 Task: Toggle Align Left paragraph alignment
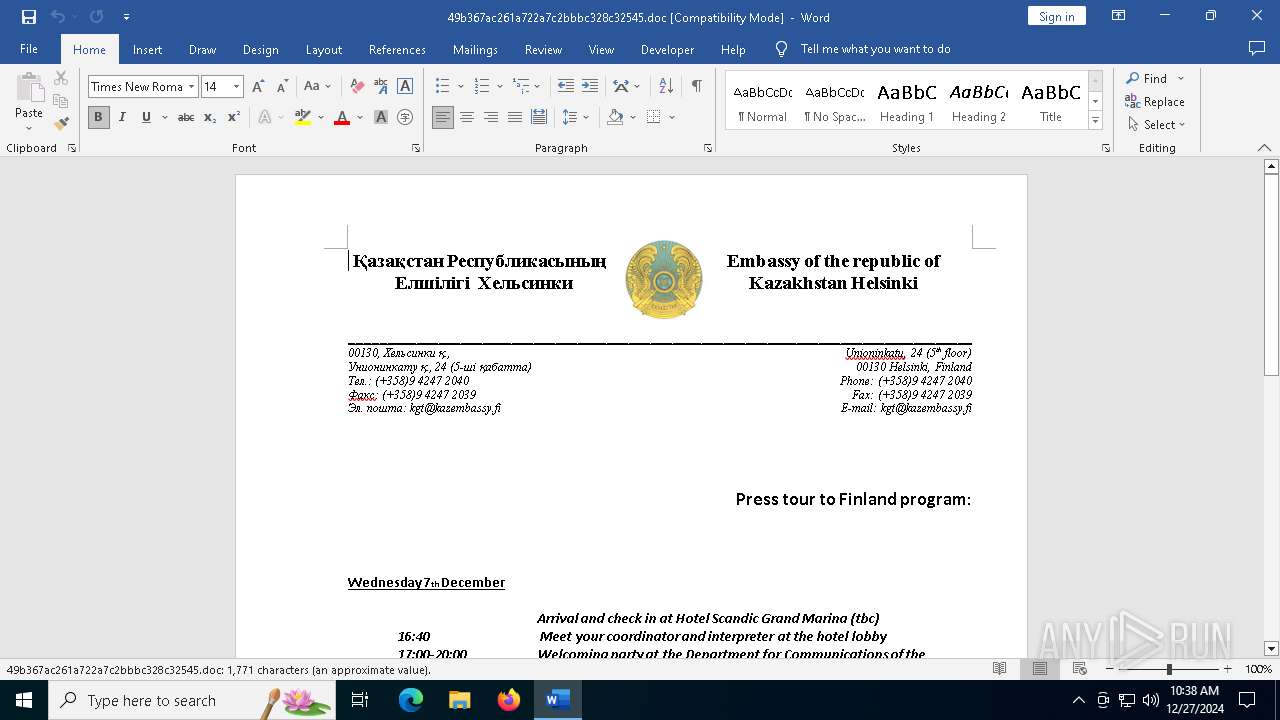pos(443,117)
